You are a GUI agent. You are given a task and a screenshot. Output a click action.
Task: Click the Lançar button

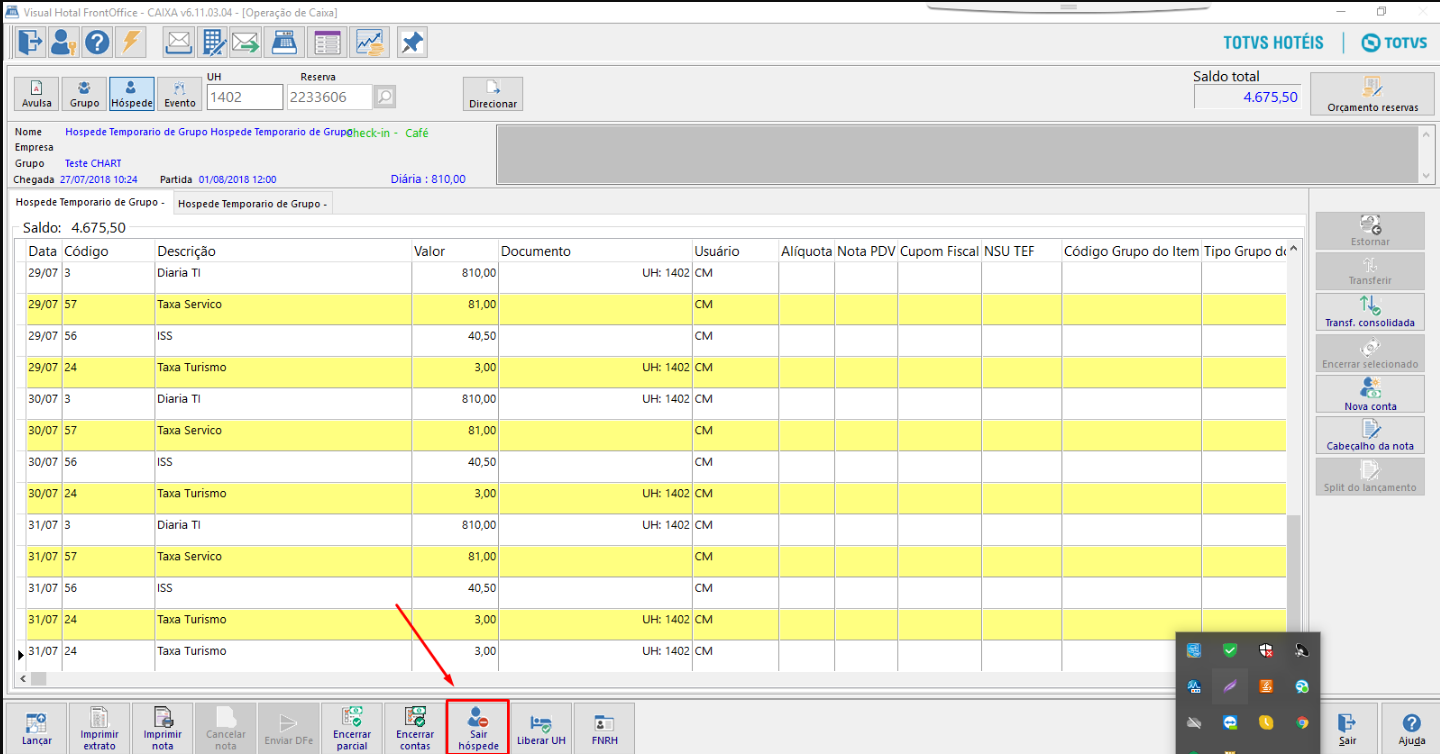coord(37,728)
